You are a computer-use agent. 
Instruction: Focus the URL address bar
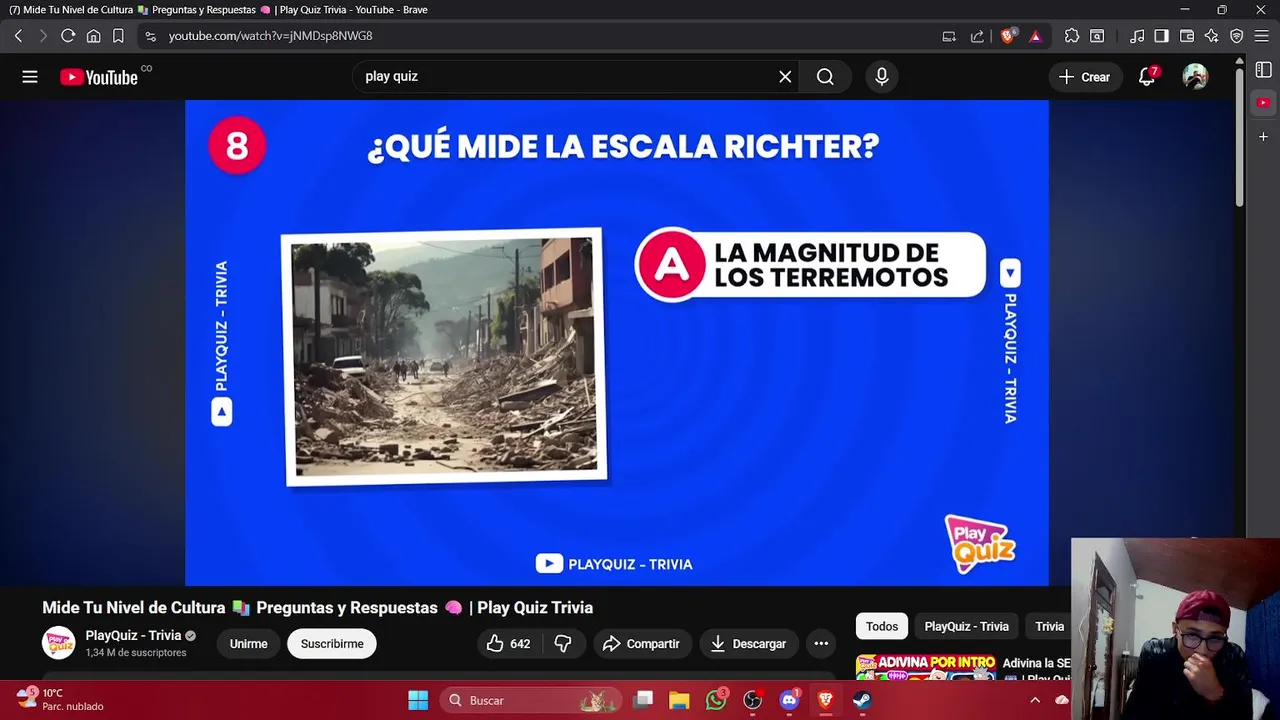[540, 36]
